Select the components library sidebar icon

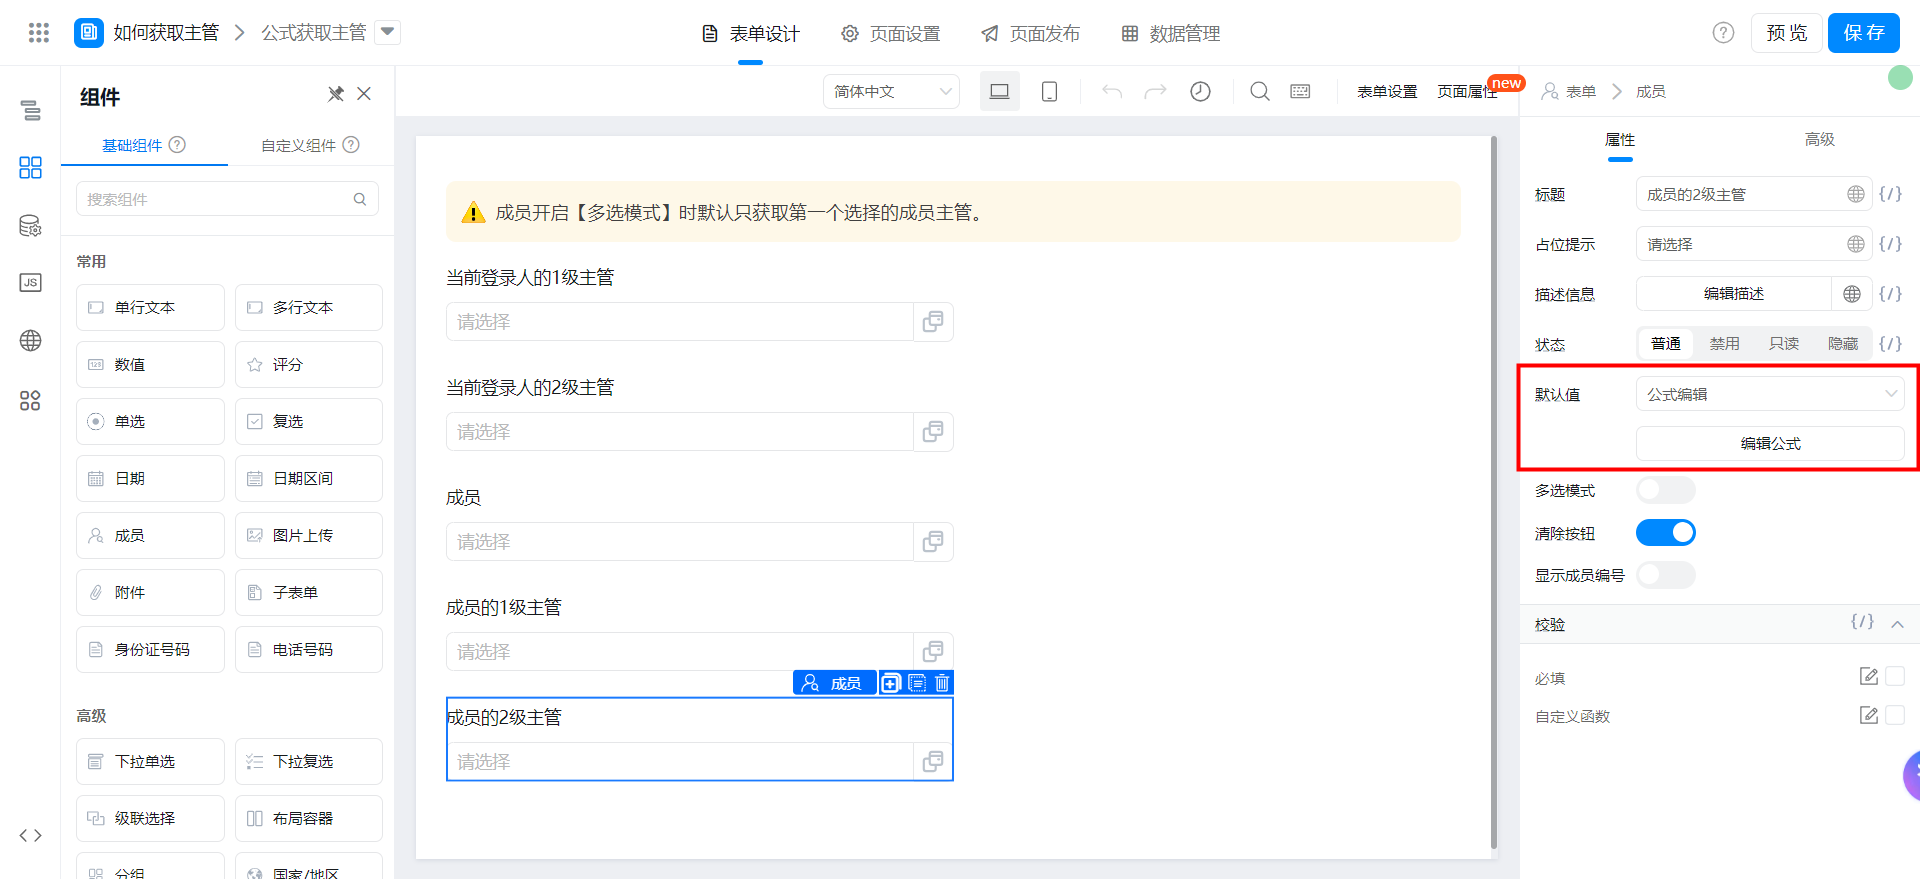tap(31, 167)
